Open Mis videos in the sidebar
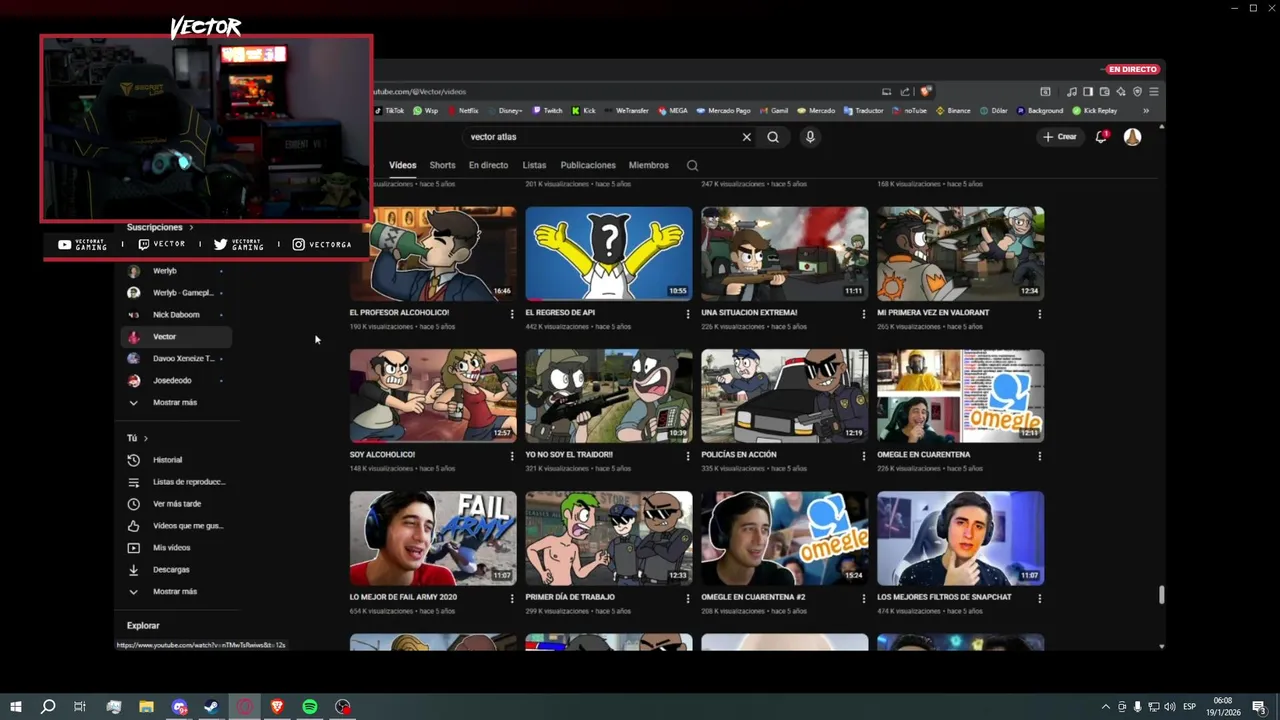The height and width of the screenshot is (720, 1280). pyautogui.click(x=176, y=548)
